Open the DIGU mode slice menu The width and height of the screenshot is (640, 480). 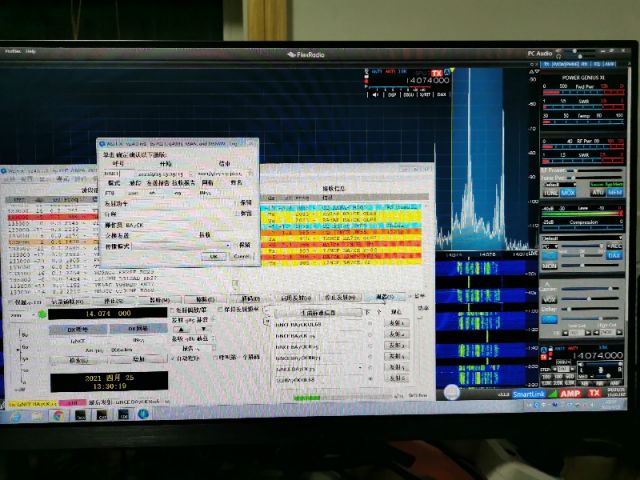[409, 95]
